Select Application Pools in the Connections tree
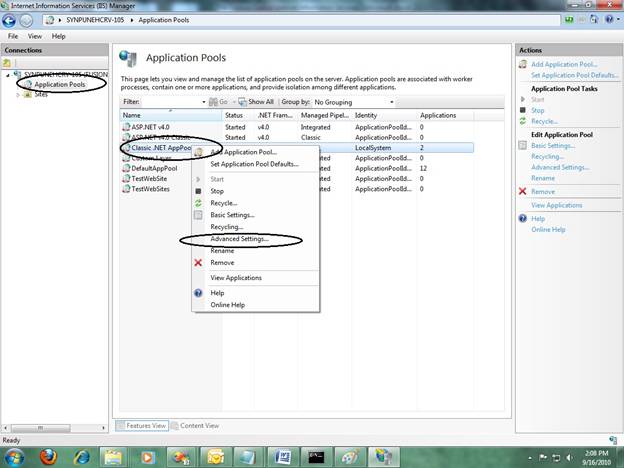The height and width of the screenshot is (468, 624). point(60,84)
